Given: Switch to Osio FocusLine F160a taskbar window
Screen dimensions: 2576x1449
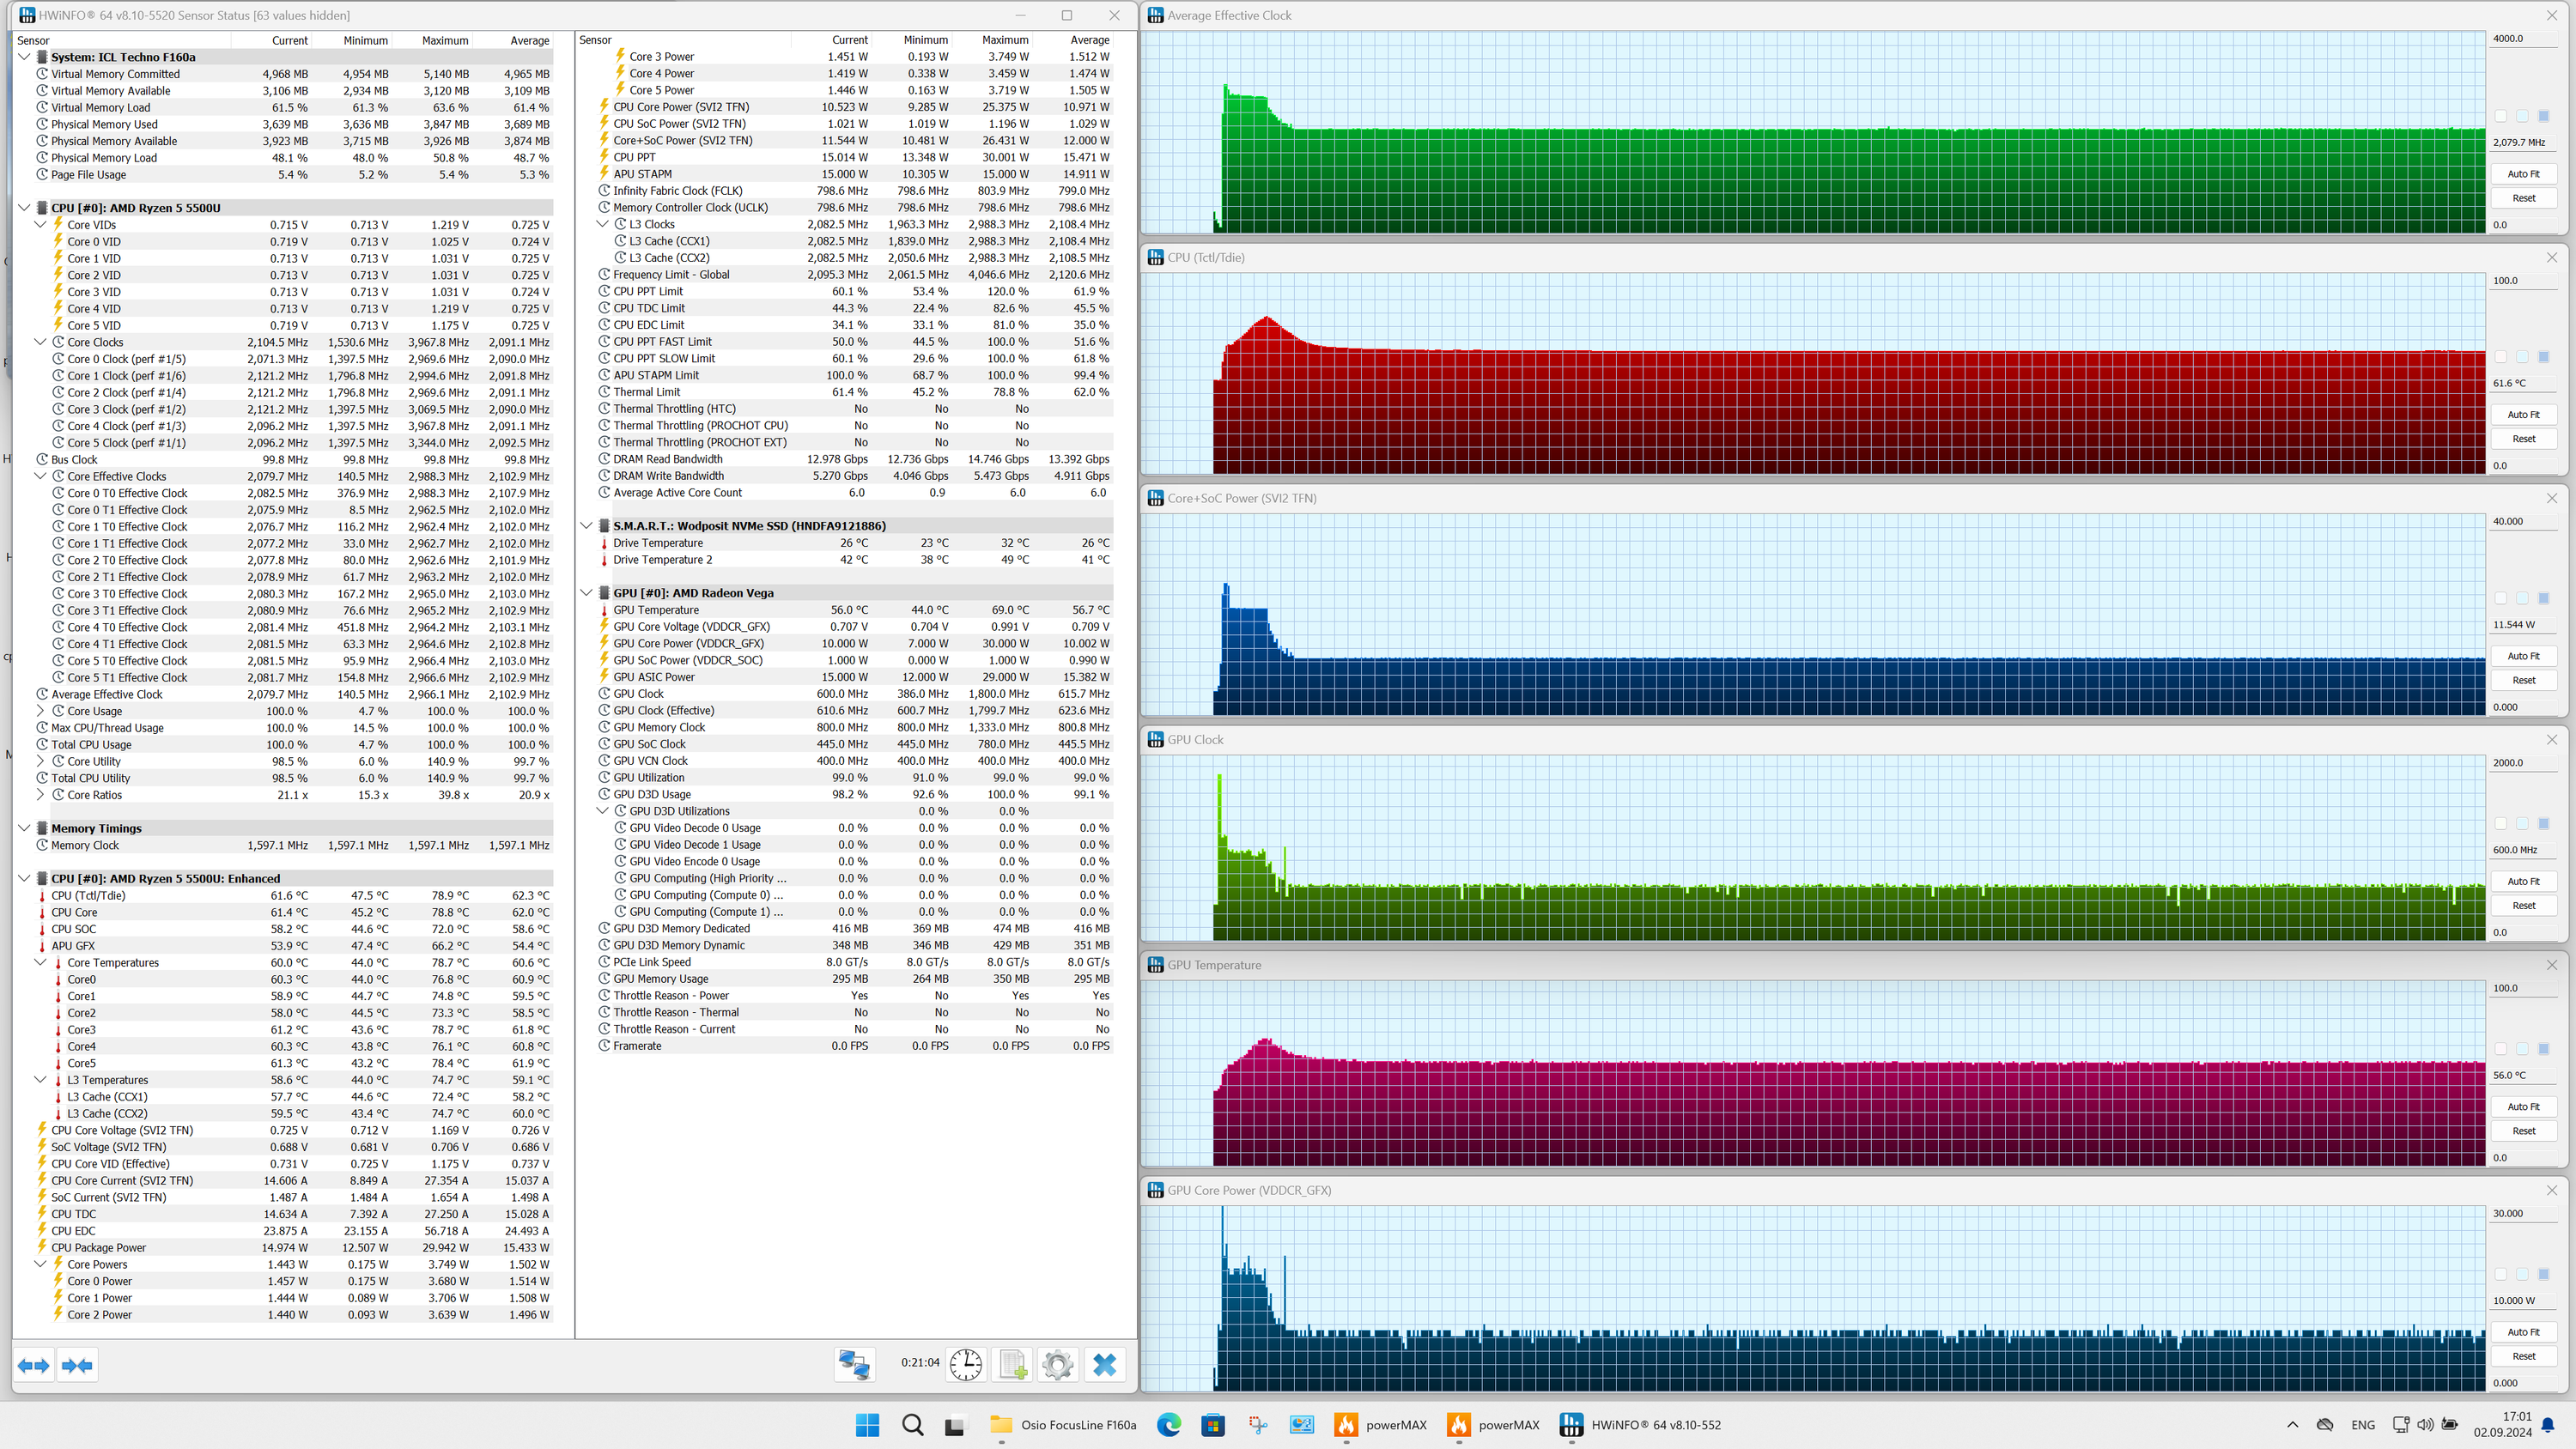Looking at the screenshot, I should tap(1064, 1425).
